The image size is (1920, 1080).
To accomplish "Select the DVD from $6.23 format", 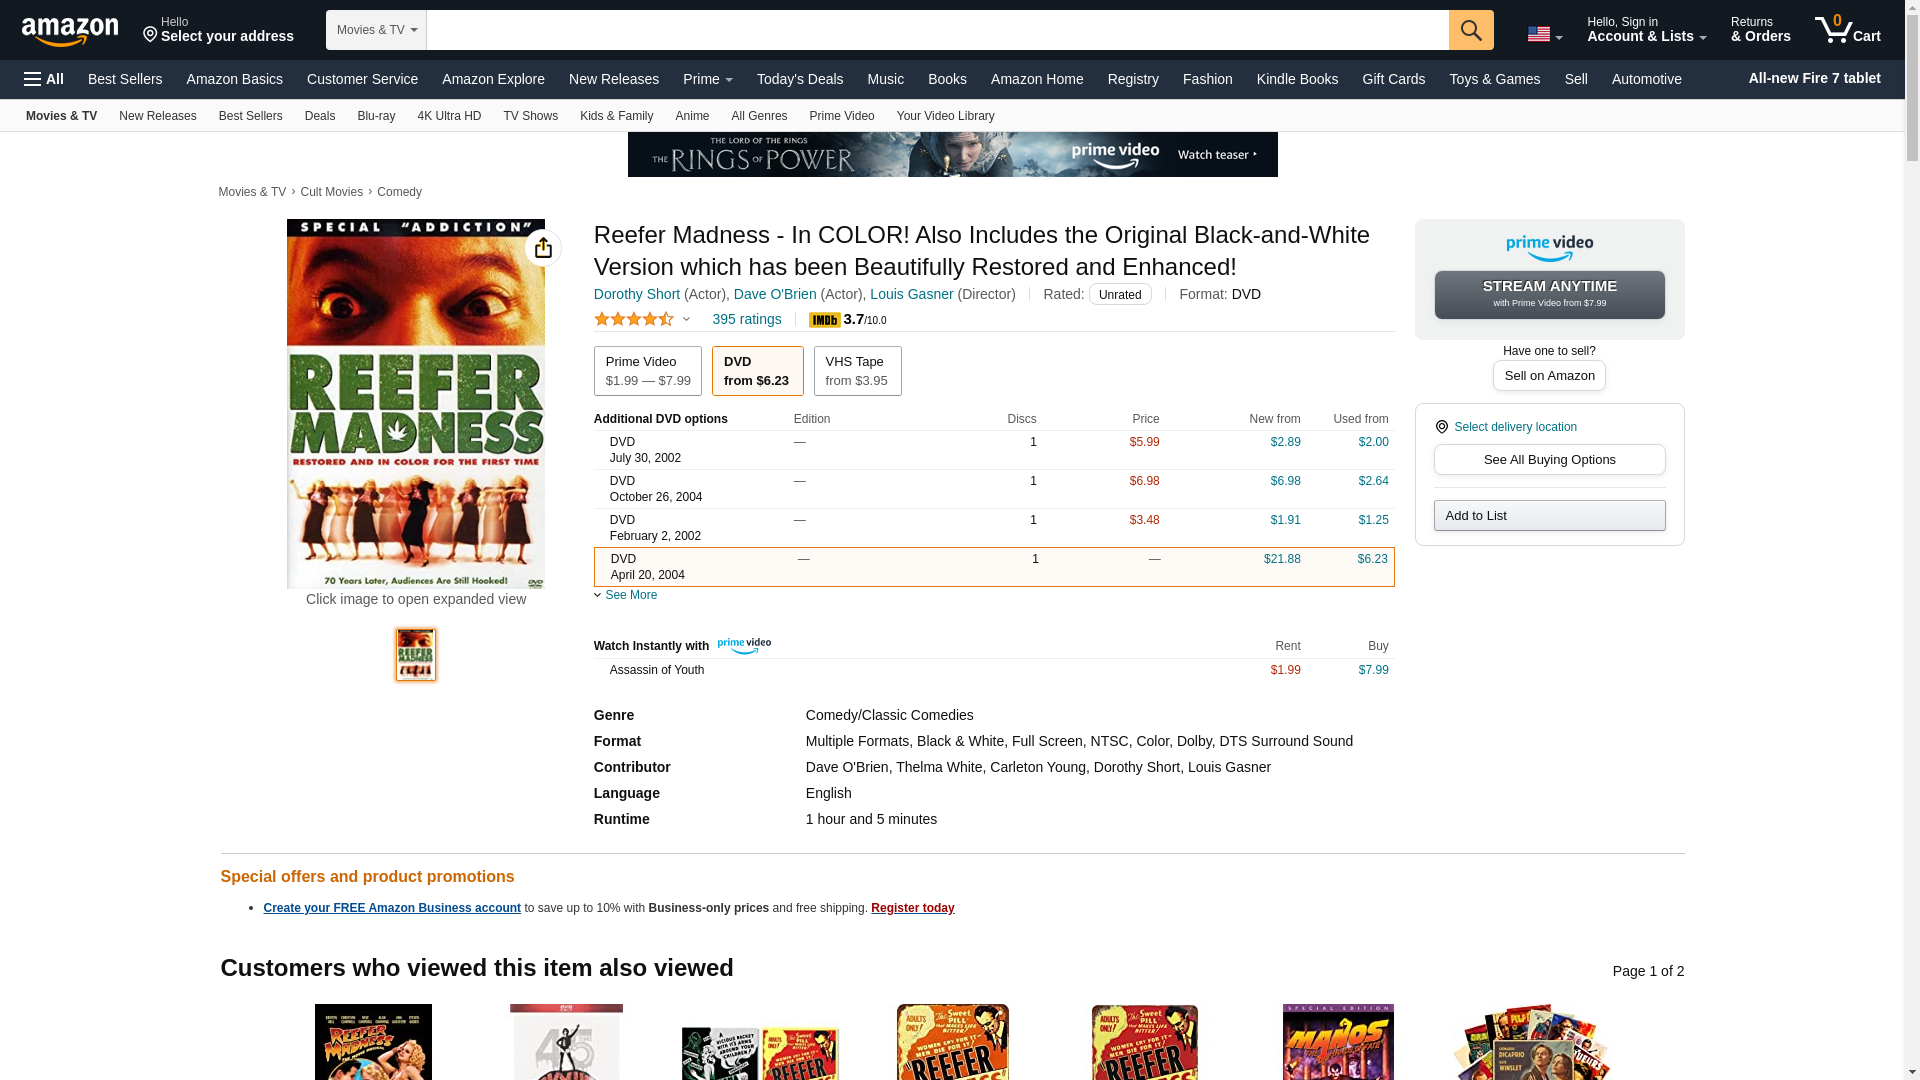I will tap(757, 371).
